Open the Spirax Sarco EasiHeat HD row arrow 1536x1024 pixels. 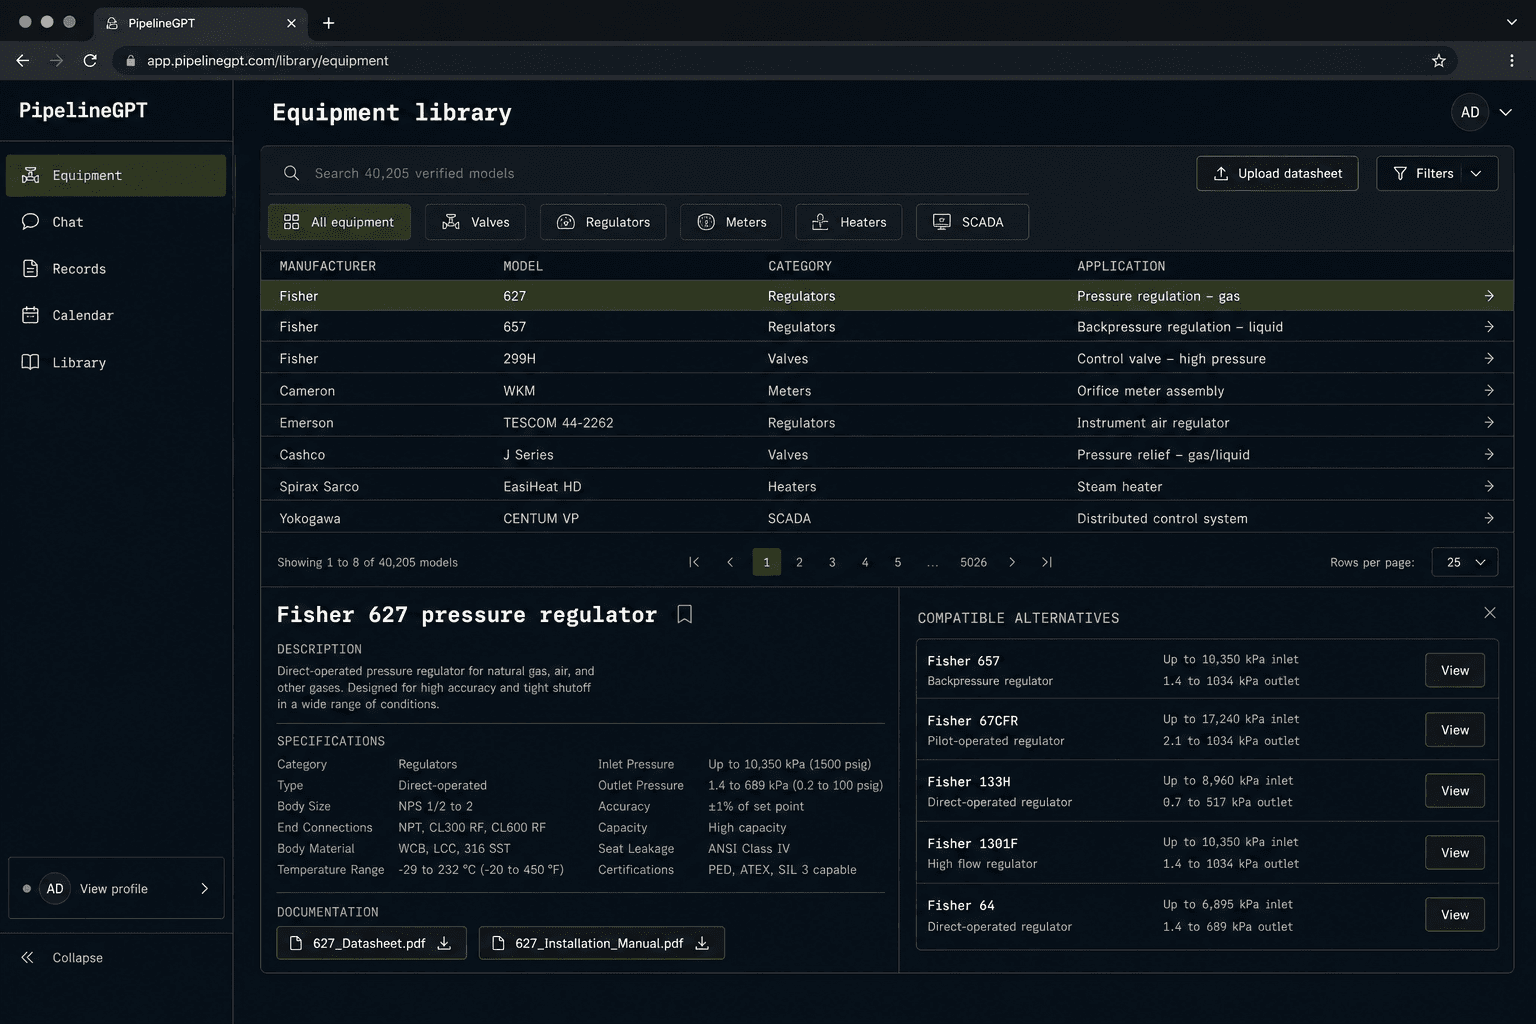(1489, 486)
